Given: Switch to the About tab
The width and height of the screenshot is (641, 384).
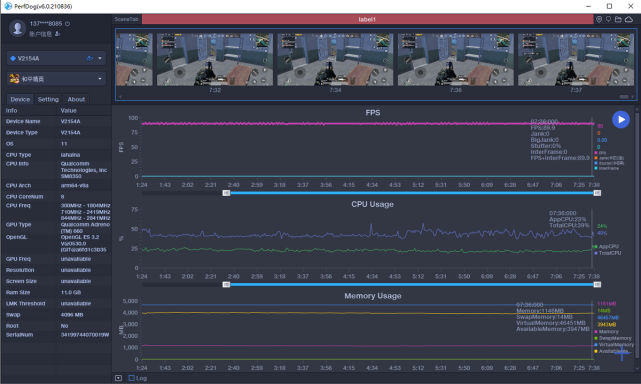Looking at the screenshot, I should click(76, 99).
